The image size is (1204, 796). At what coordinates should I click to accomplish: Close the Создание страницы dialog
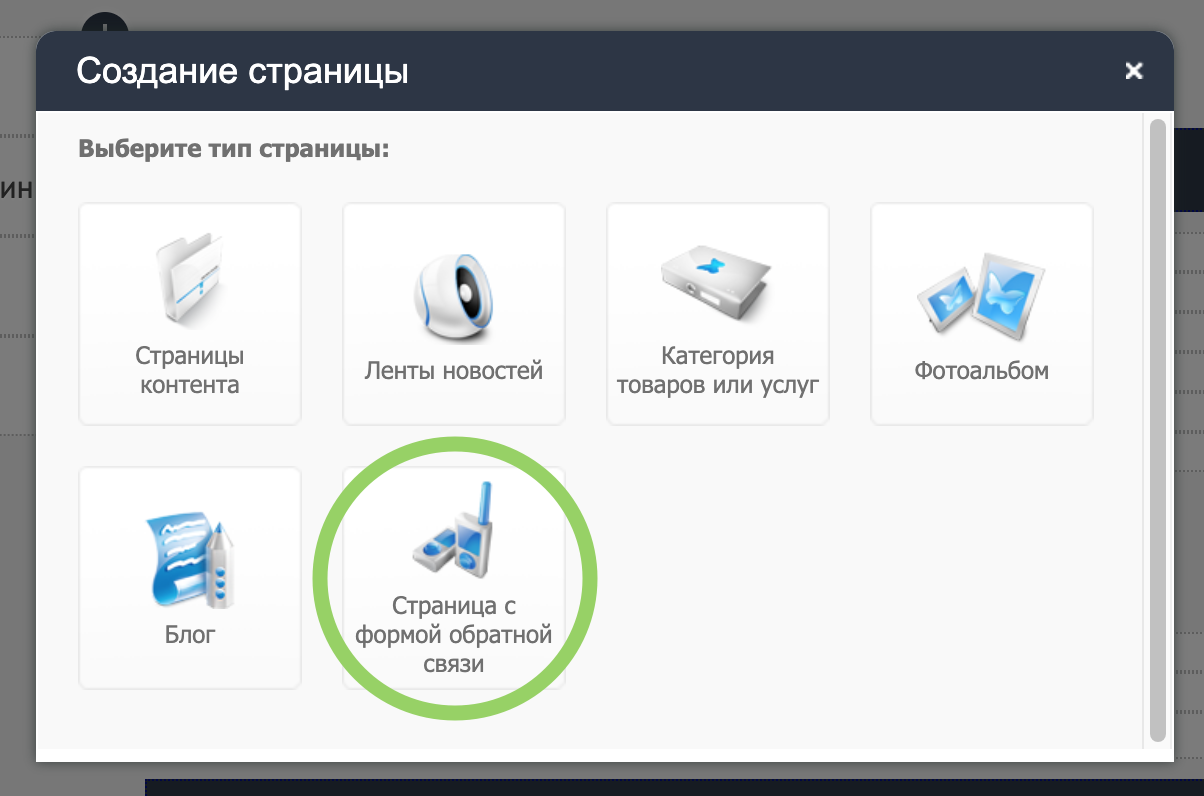[x=1133, y=70]
